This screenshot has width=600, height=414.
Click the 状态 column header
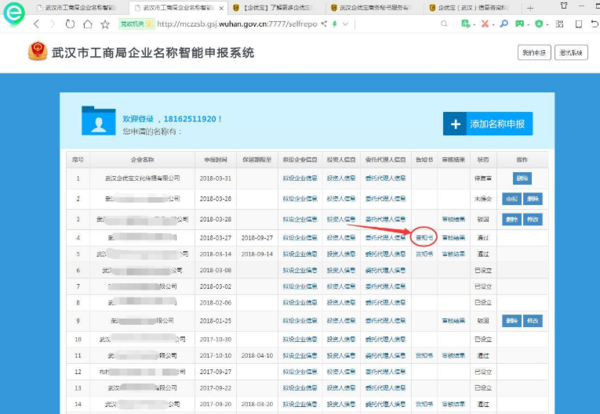(483, 160)
